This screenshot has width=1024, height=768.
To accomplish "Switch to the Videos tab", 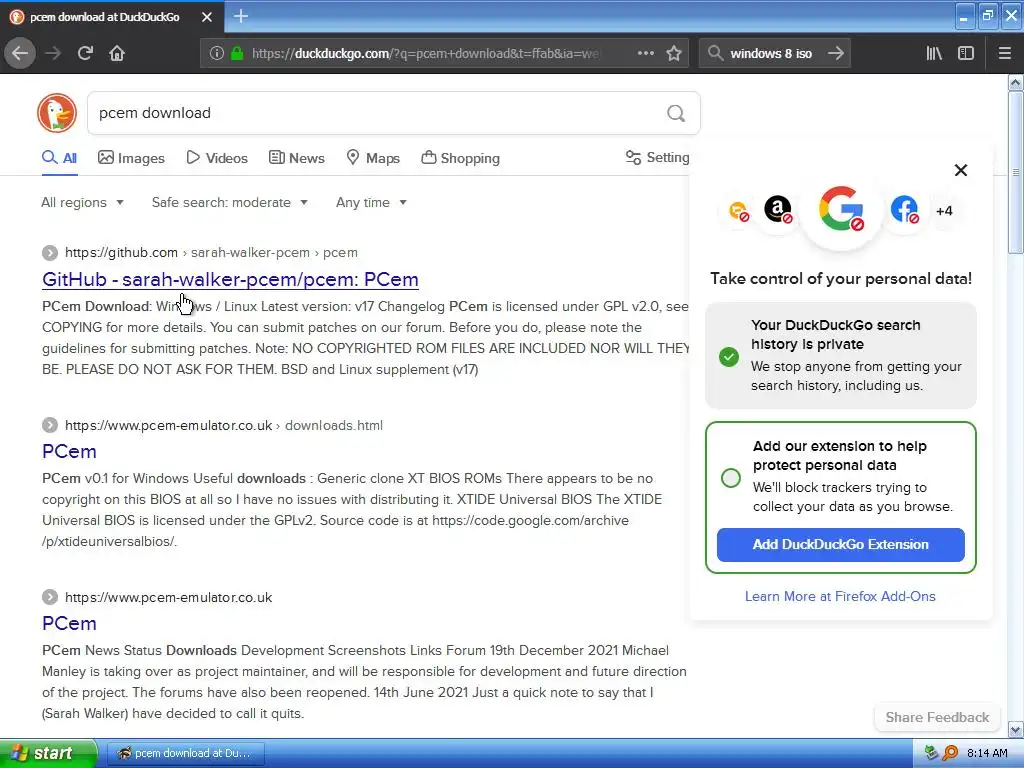I will [x=217, y=158].
